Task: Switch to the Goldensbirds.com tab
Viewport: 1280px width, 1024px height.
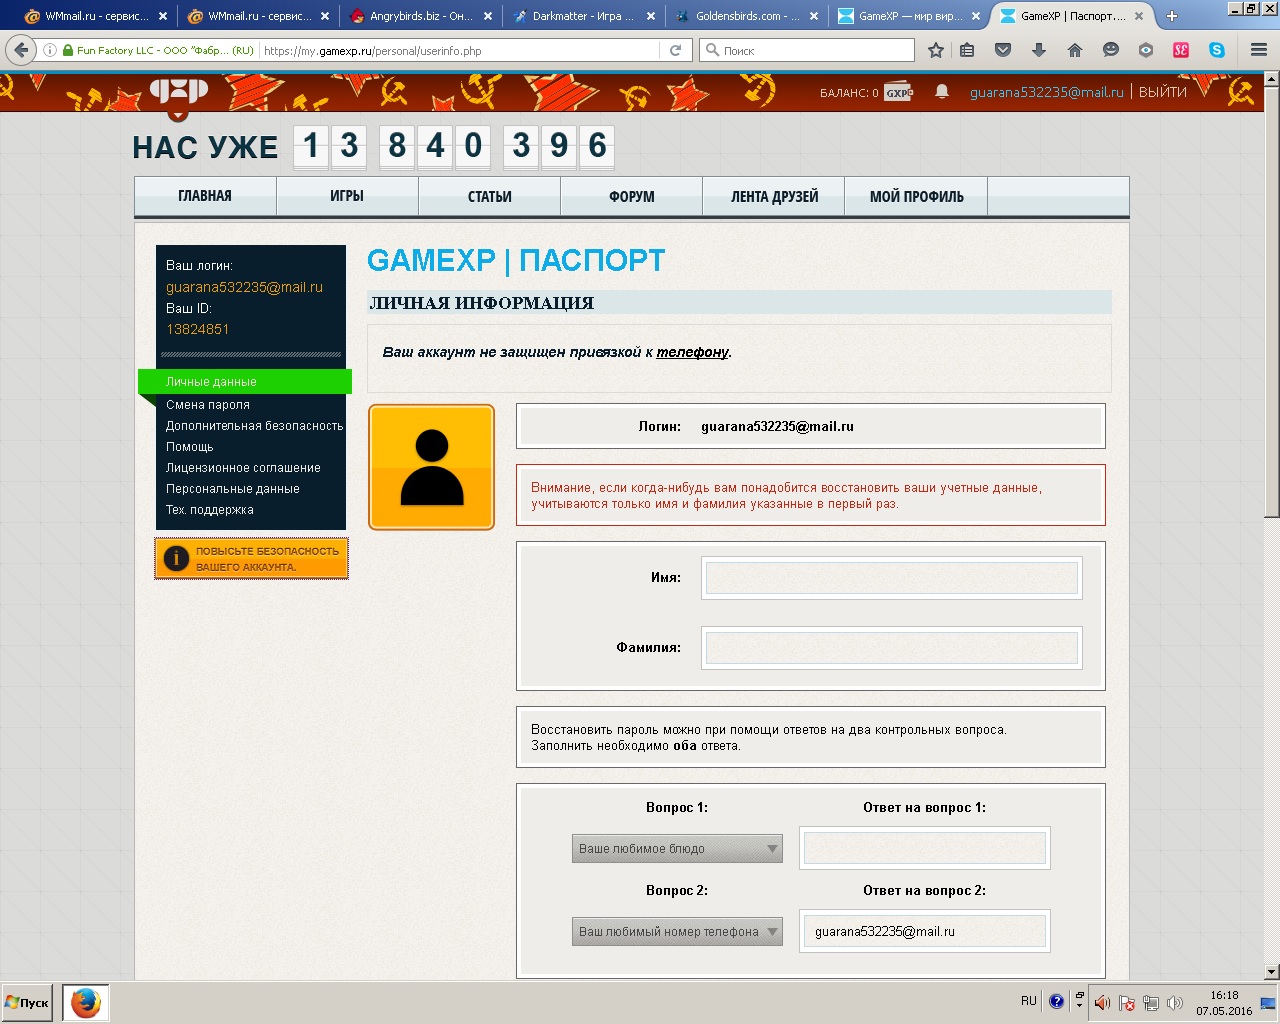Action: point(746,16)
